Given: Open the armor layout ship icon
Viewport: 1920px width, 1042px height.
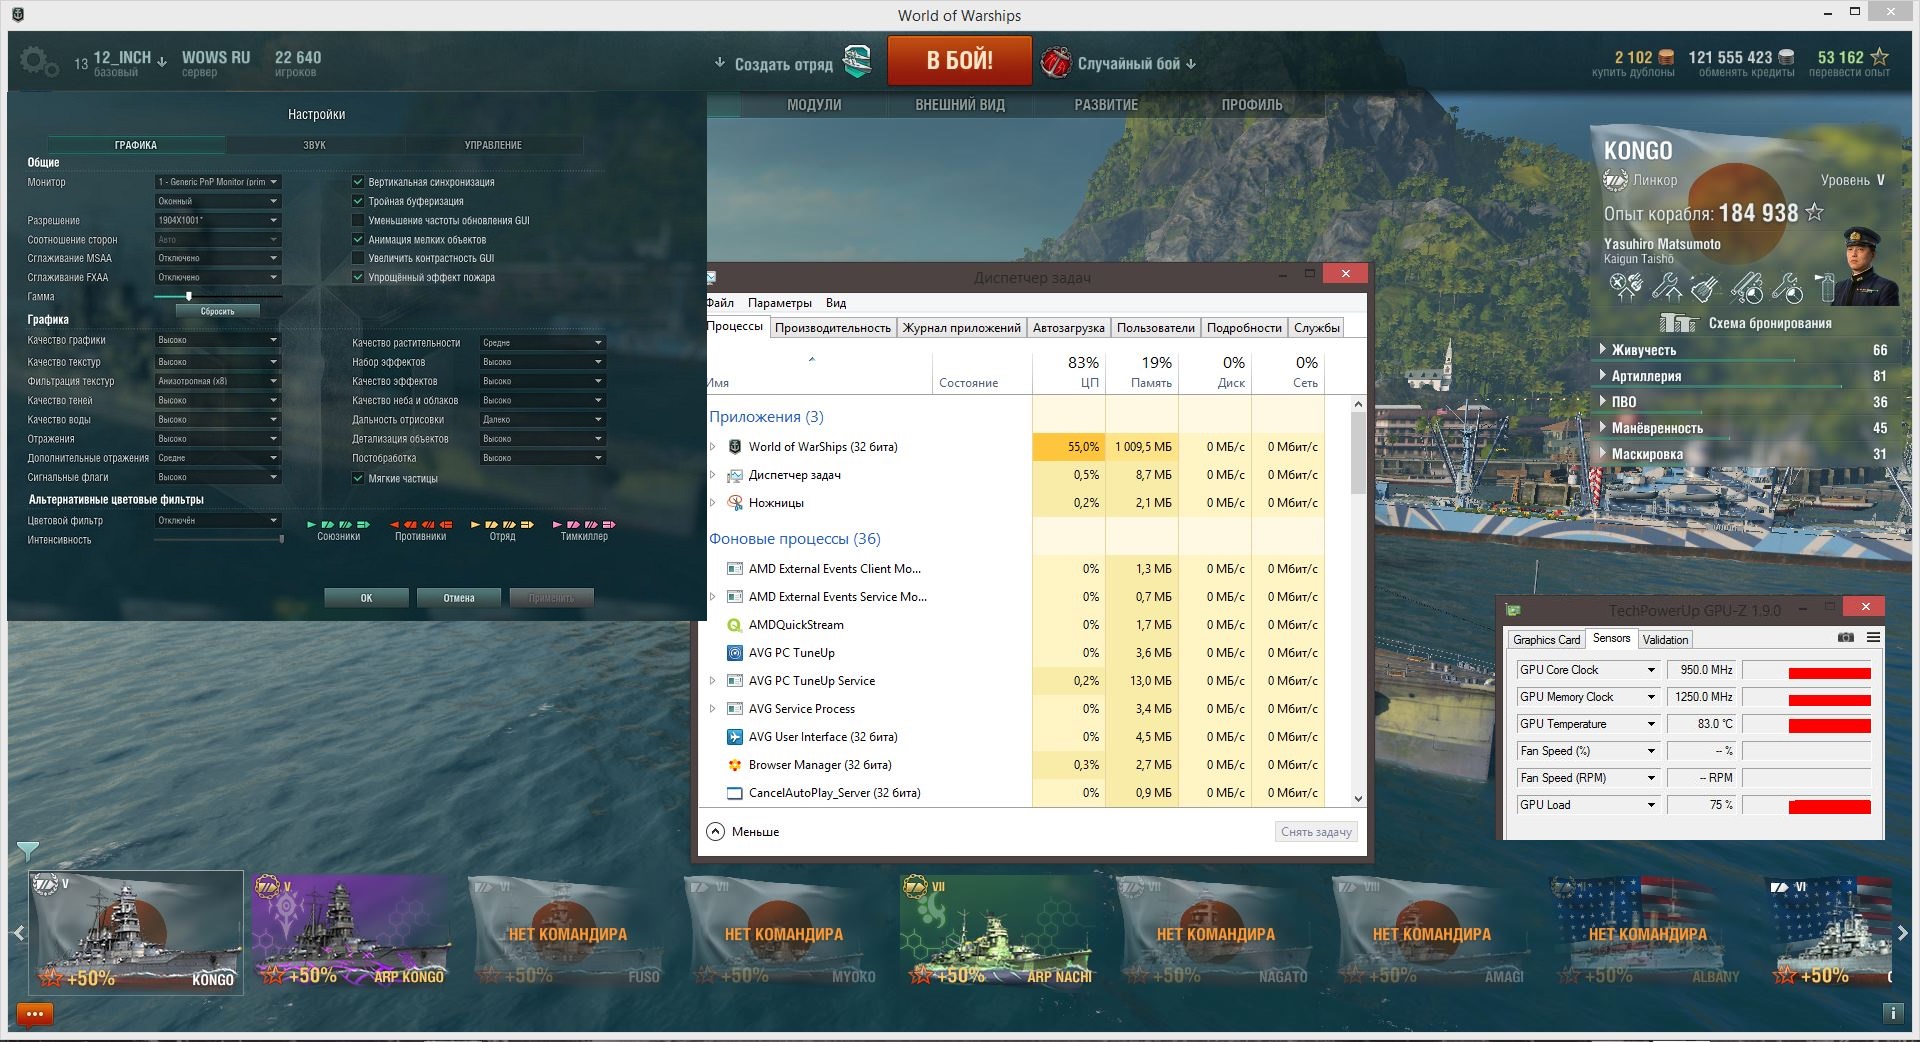Looking at the screenshot, I should click(1679, 322).
